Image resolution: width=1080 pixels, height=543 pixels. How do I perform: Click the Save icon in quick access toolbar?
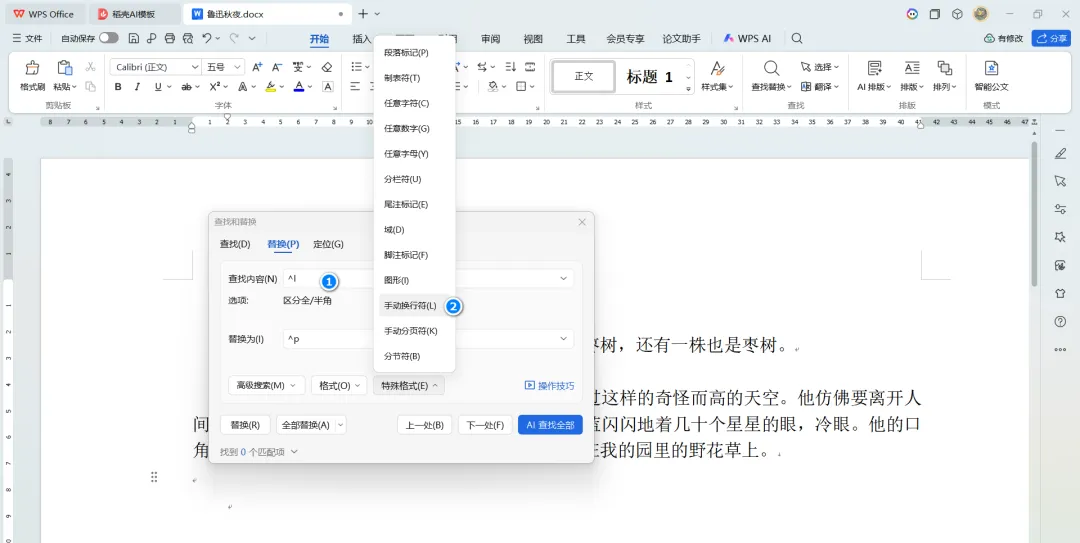[x=134, y=39]
